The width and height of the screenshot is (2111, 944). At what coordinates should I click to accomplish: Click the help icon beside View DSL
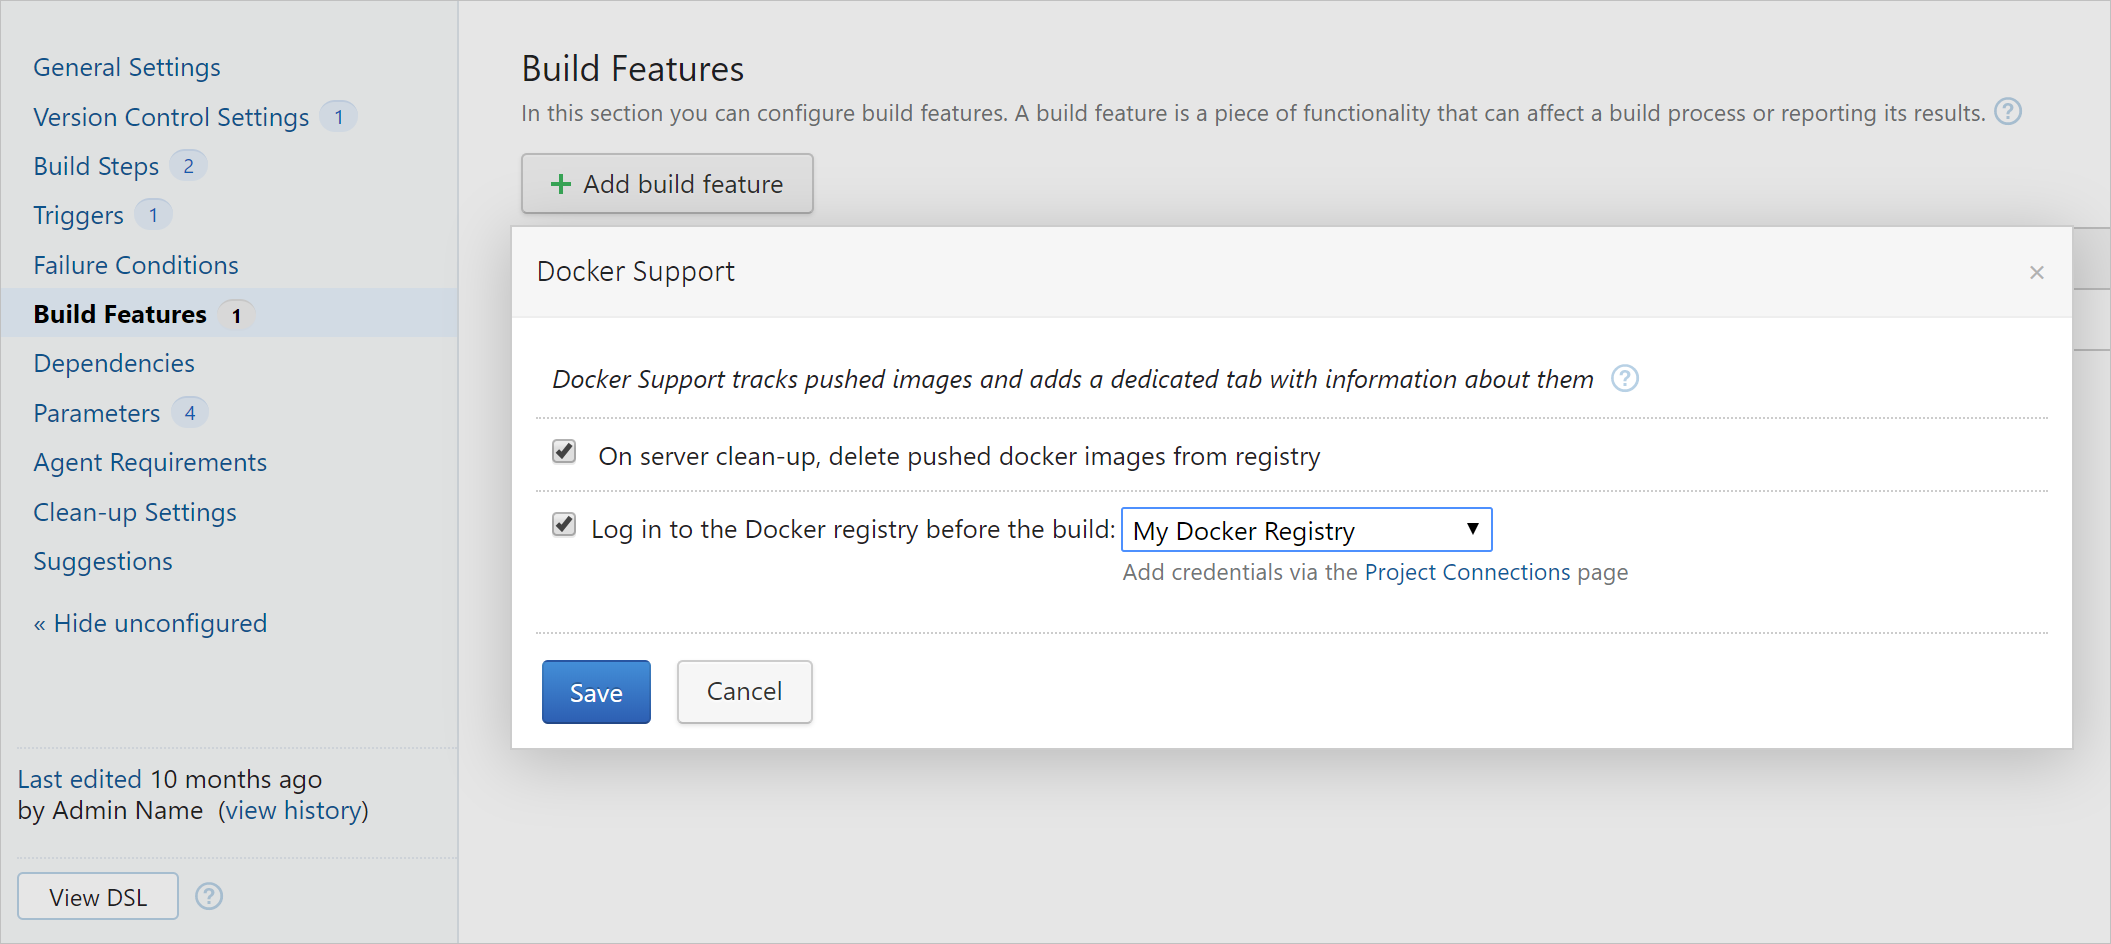coord(209,896)
